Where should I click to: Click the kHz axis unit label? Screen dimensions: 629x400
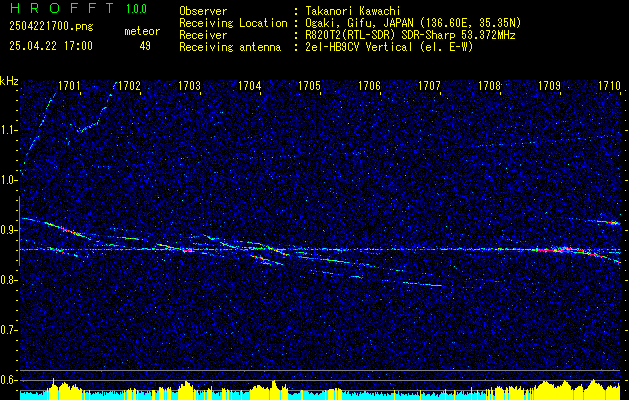9,81
